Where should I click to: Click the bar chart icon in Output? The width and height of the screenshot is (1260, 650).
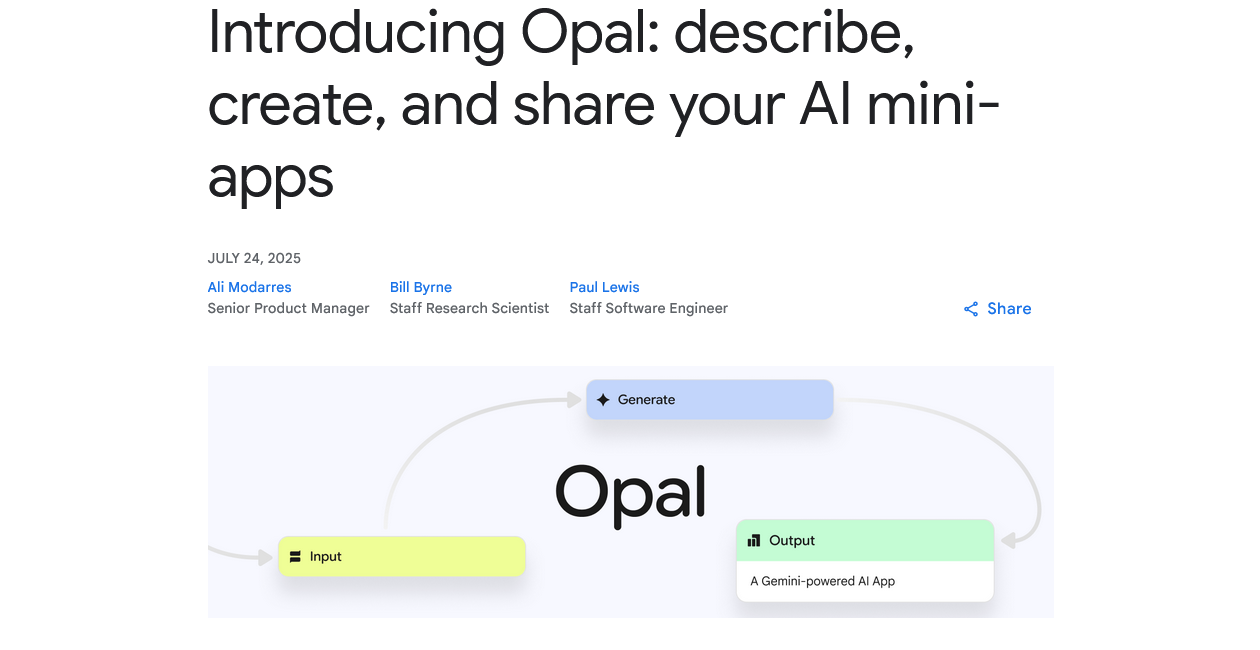point(754,541)
